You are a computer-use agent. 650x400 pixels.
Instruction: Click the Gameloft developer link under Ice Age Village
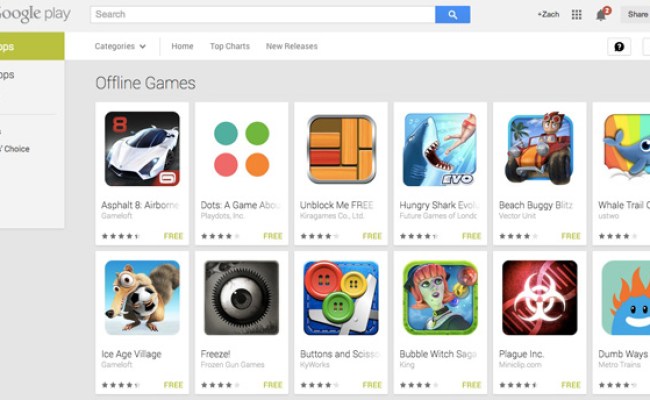(116, 365)
